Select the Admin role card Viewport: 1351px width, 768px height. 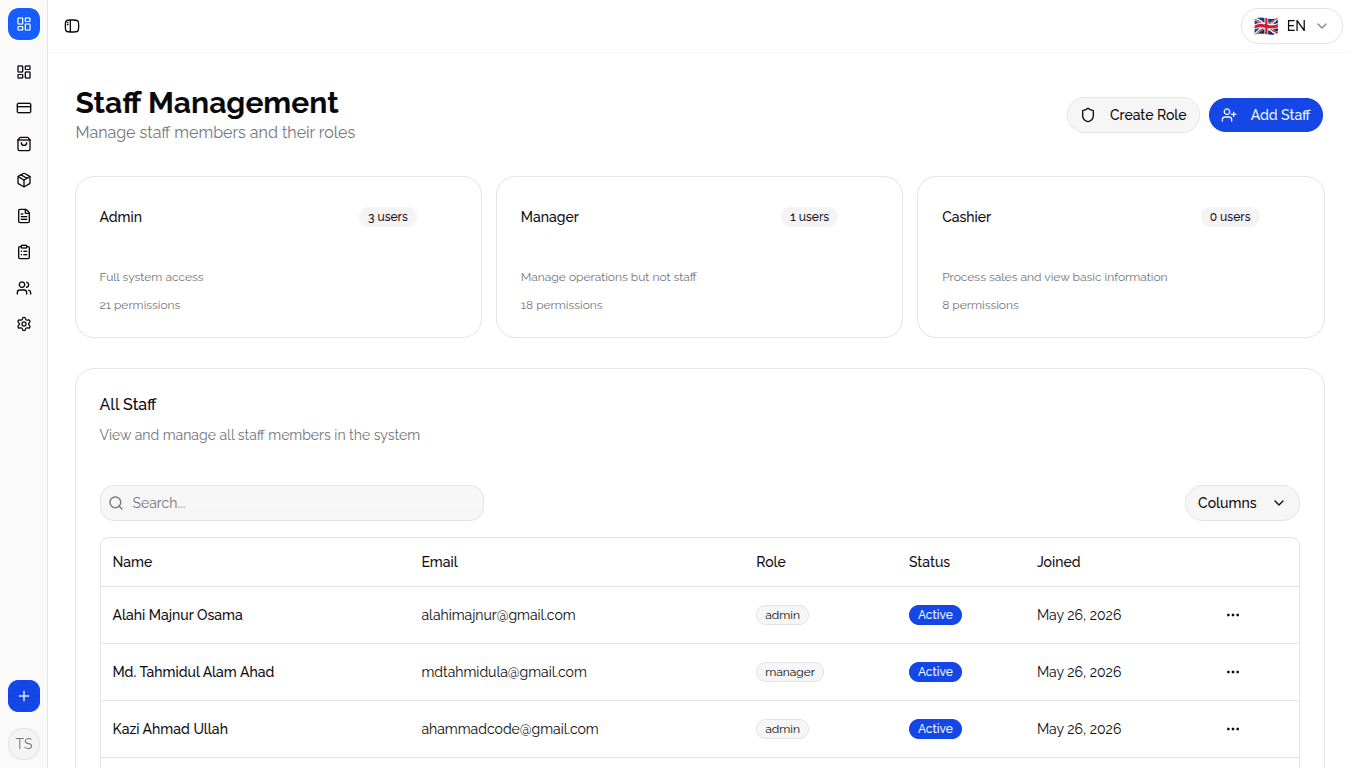click(x=279, y=257)
